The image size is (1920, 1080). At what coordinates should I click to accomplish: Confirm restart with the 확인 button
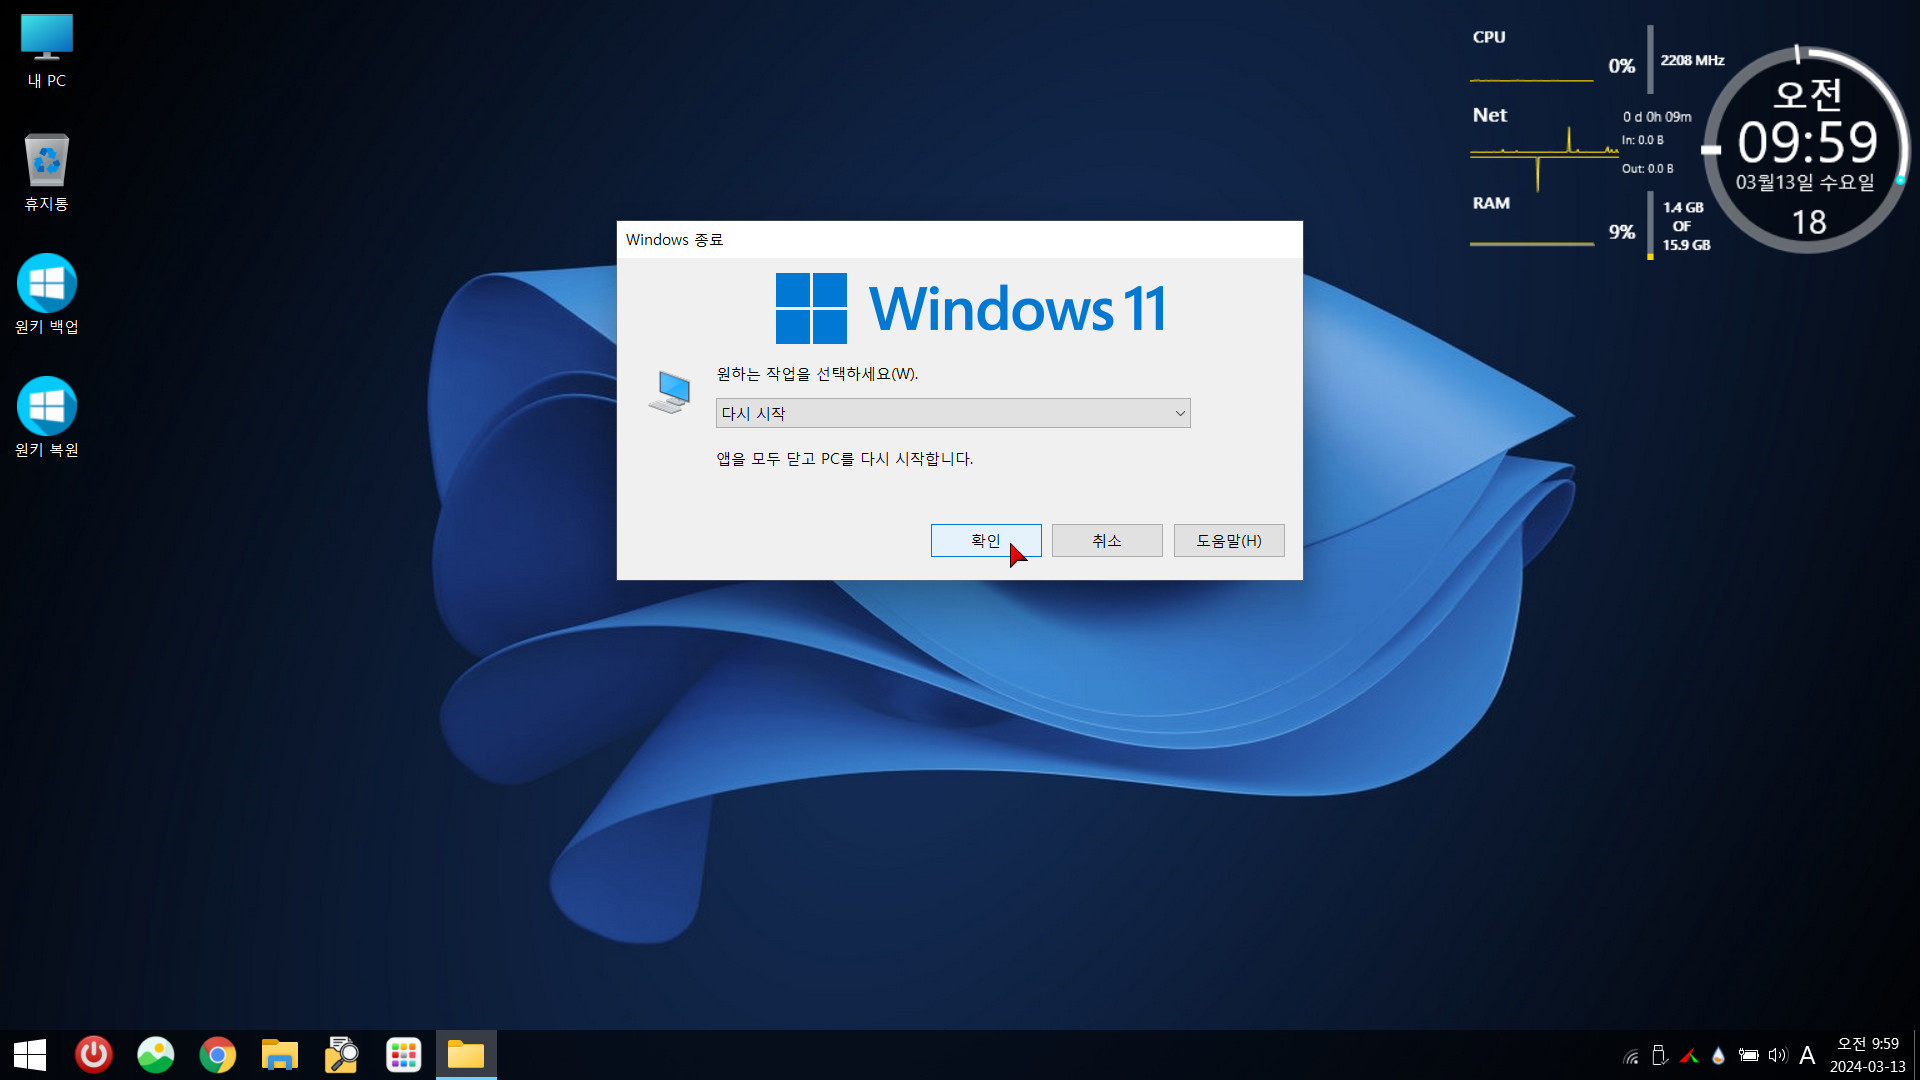tap(986, 540)
